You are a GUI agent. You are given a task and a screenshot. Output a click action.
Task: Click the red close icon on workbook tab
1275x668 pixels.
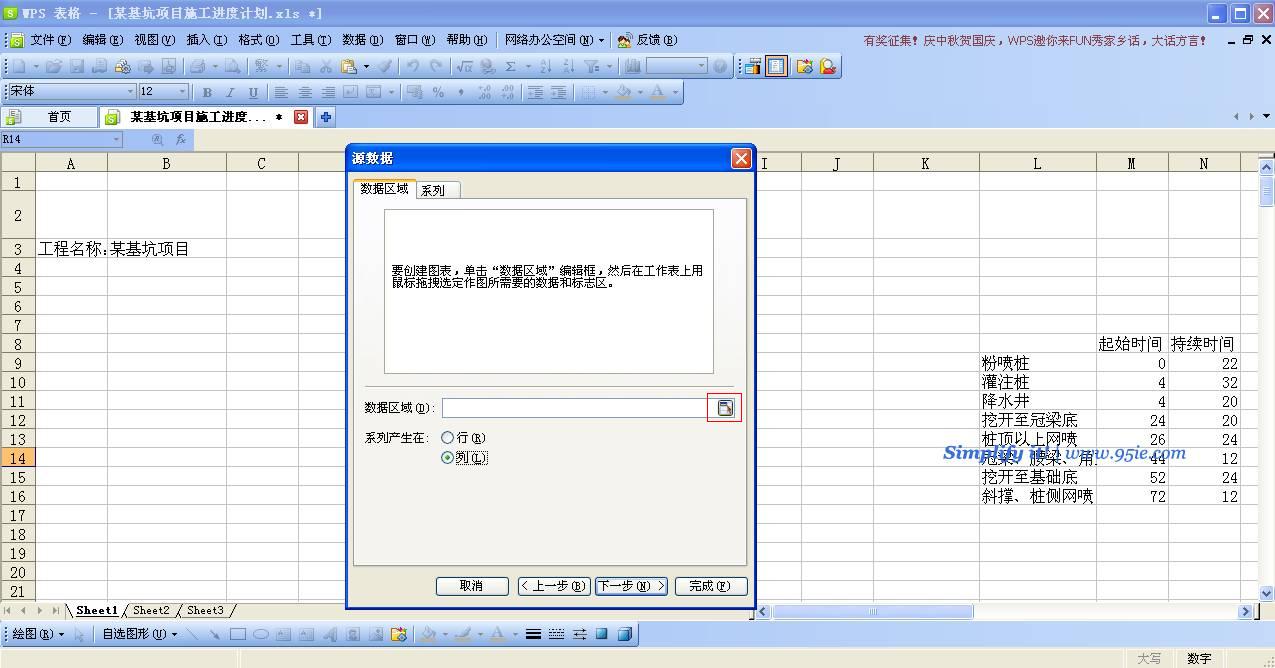click(x=301, y=117)
